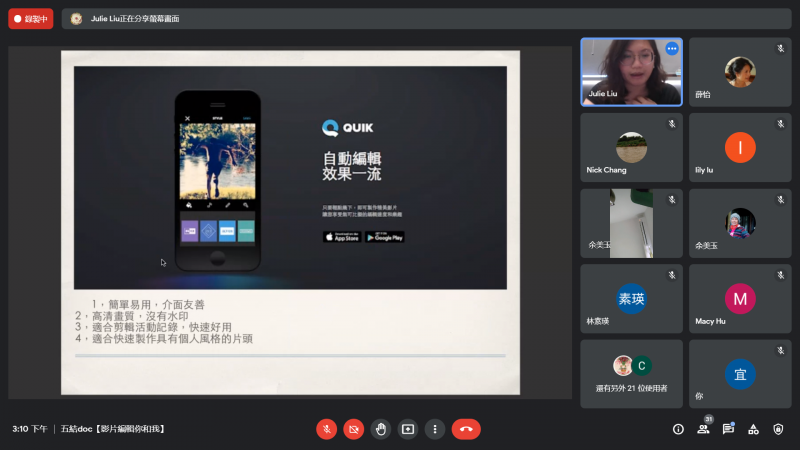The image size is (800, 450).
Task: Click the clock time 3:10 下午
Action: tap(30, 429)
